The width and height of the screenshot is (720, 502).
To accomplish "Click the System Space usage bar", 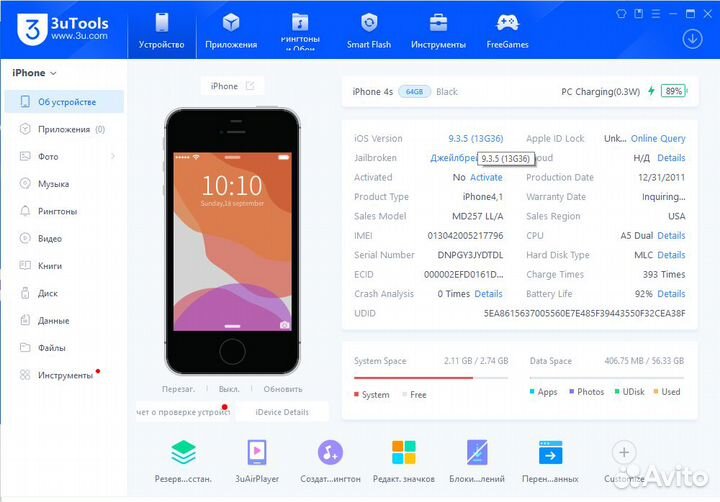I will tap(431, 378).
